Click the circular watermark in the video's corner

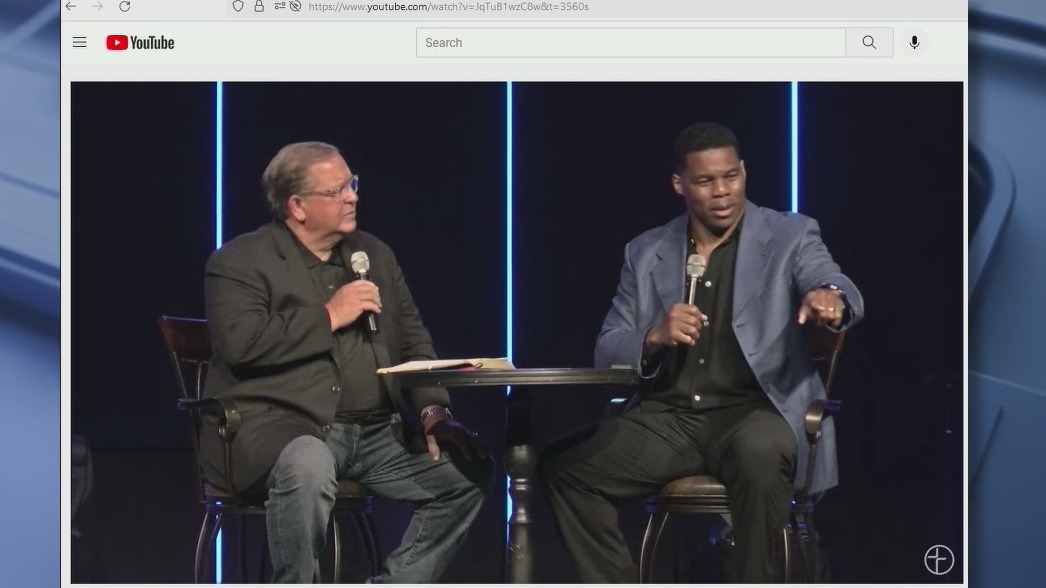[937, 559]
